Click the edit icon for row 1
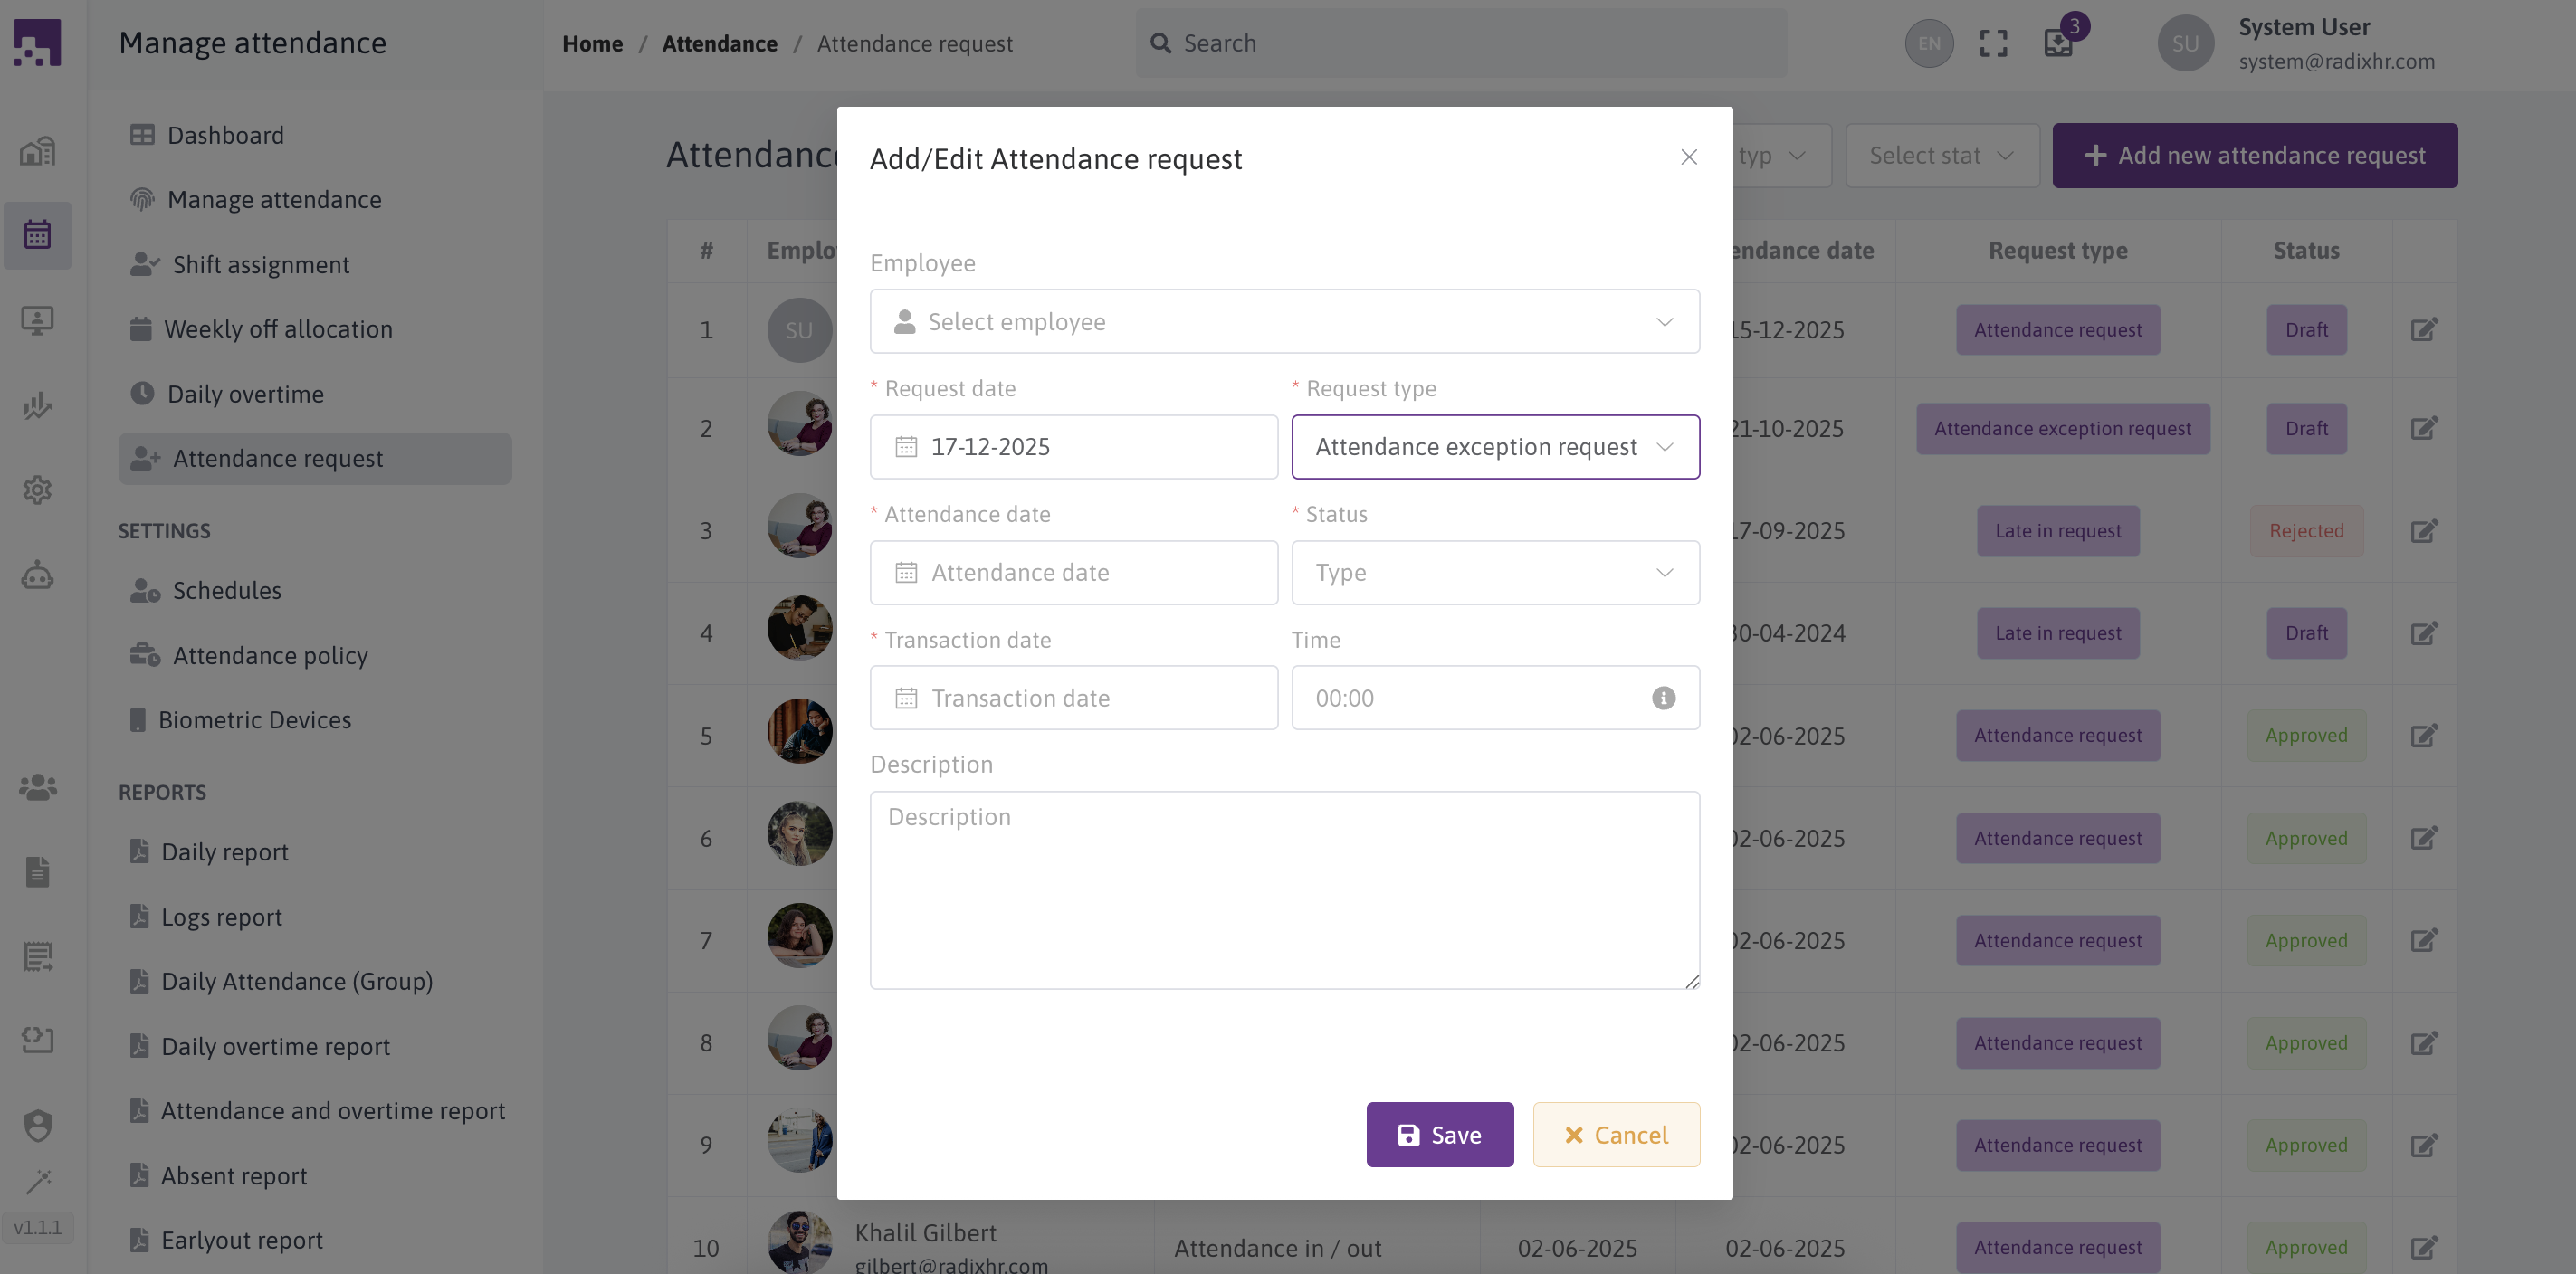2576x1274 pixels. pos(2423,330)
